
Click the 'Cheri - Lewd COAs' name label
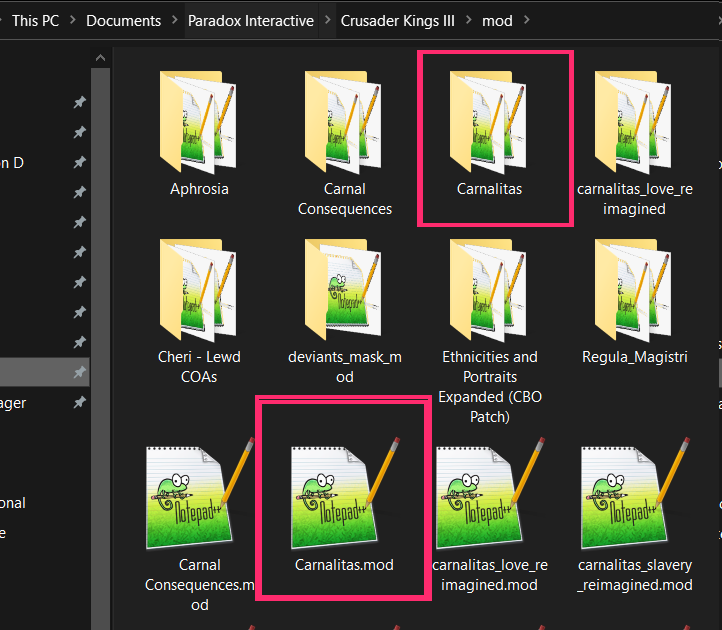[x=199, y=367]
